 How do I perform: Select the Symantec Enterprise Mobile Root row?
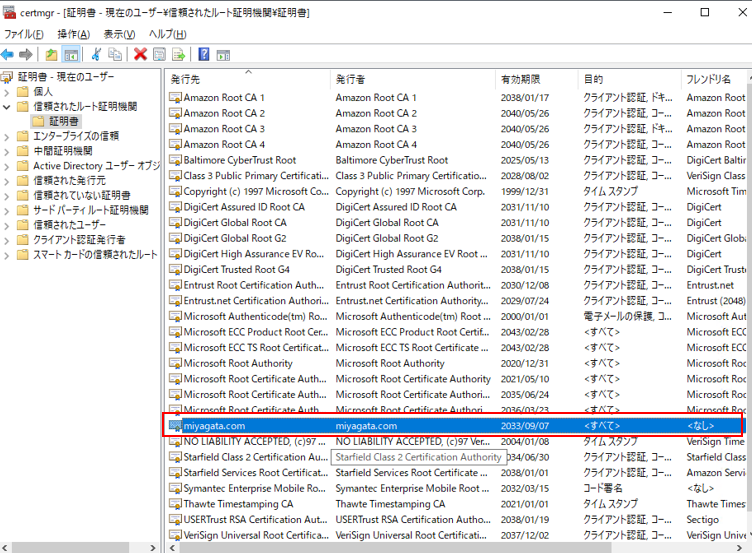pos(456,488)
